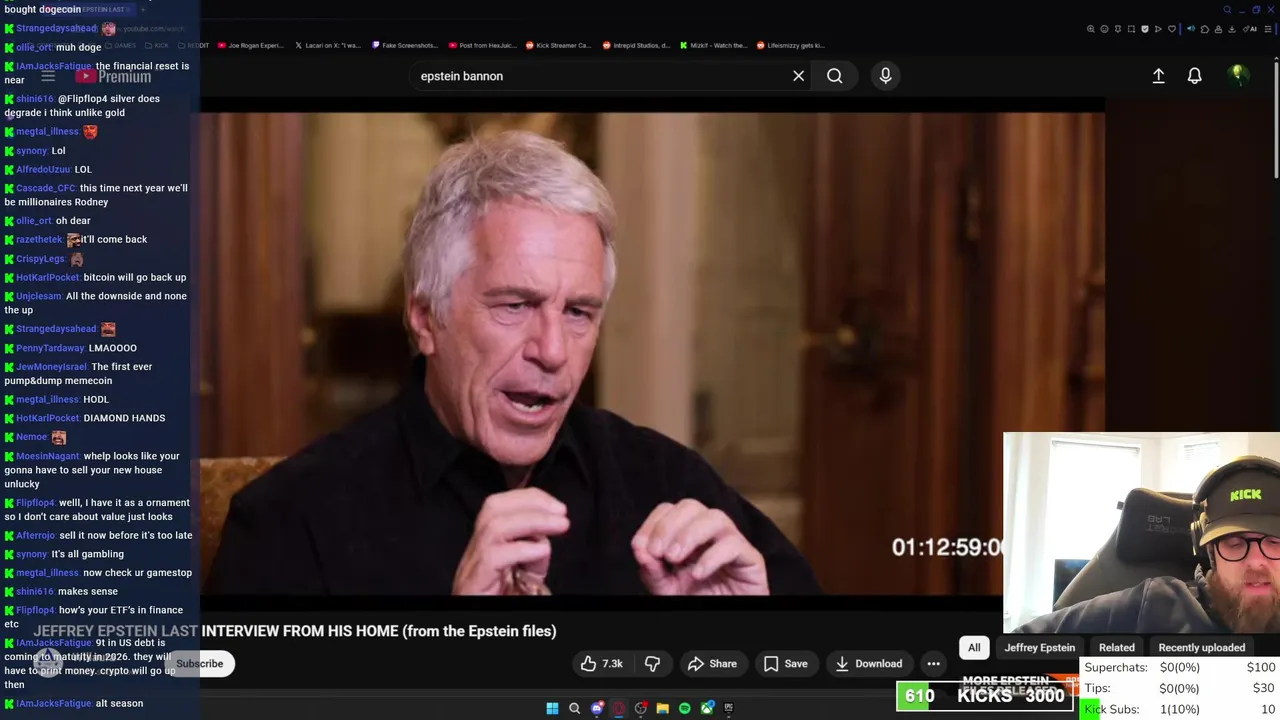The width and height of the screenshot is (1280, 720).
Task: Click chat username 'Cascade_CFC'
Action: (x=45, y=188)
